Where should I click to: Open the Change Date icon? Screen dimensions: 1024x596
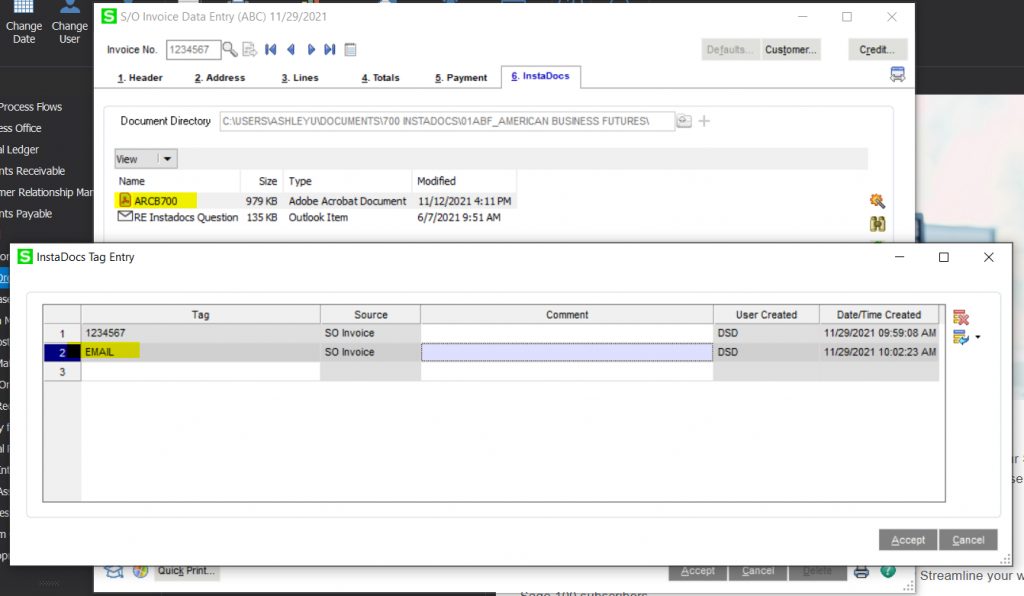tap(24, 22)
